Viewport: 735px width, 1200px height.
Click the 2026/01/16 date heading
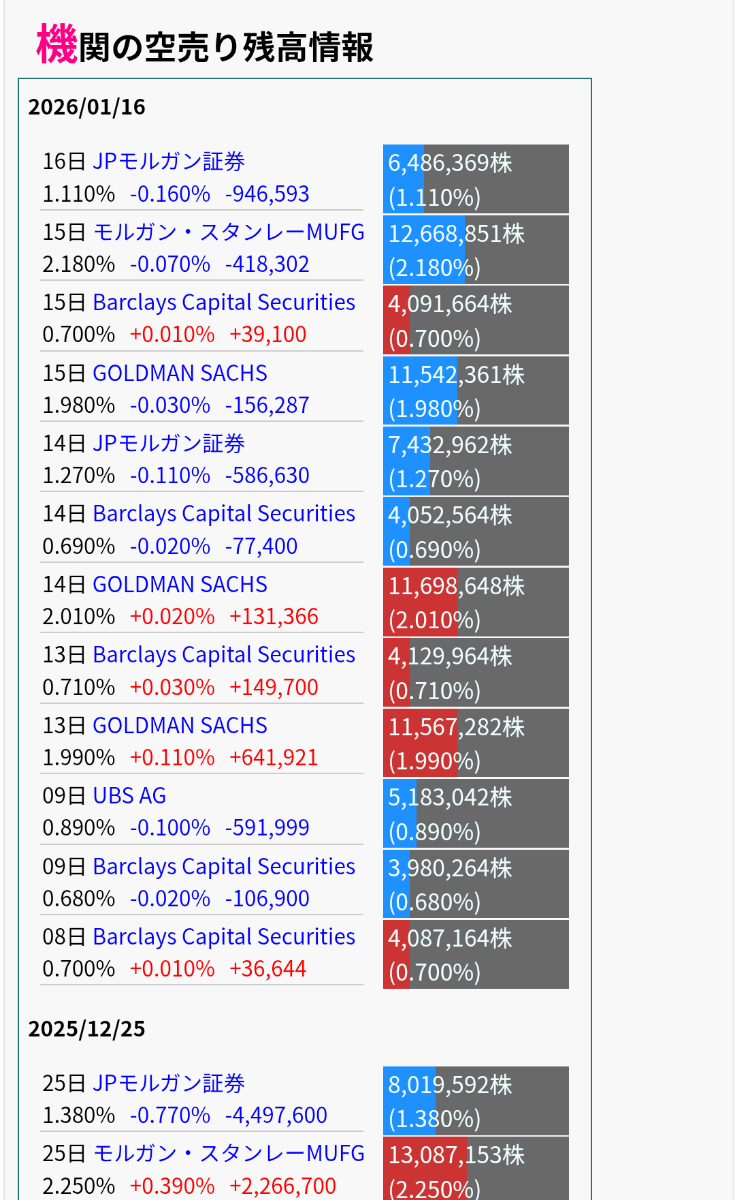coord(87,108)
